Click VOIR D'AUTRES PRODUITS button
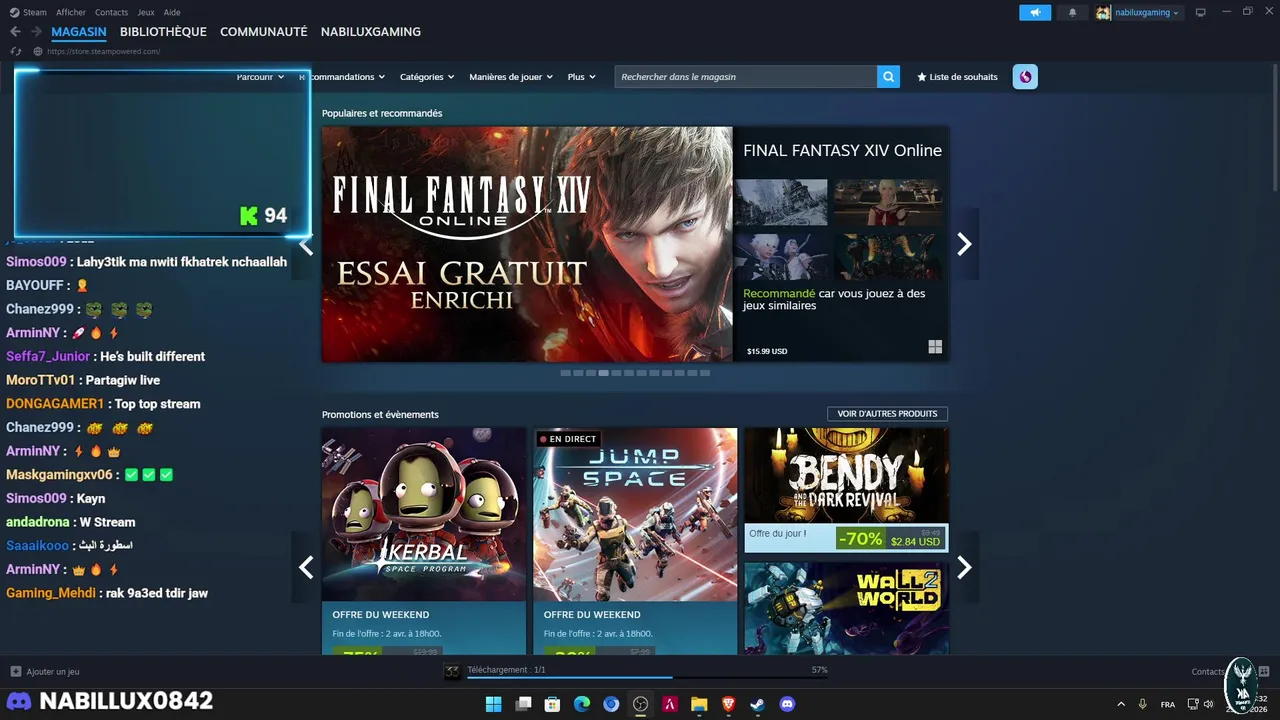The height and width of the screenshot is (720, 1280). click(887, 414)
